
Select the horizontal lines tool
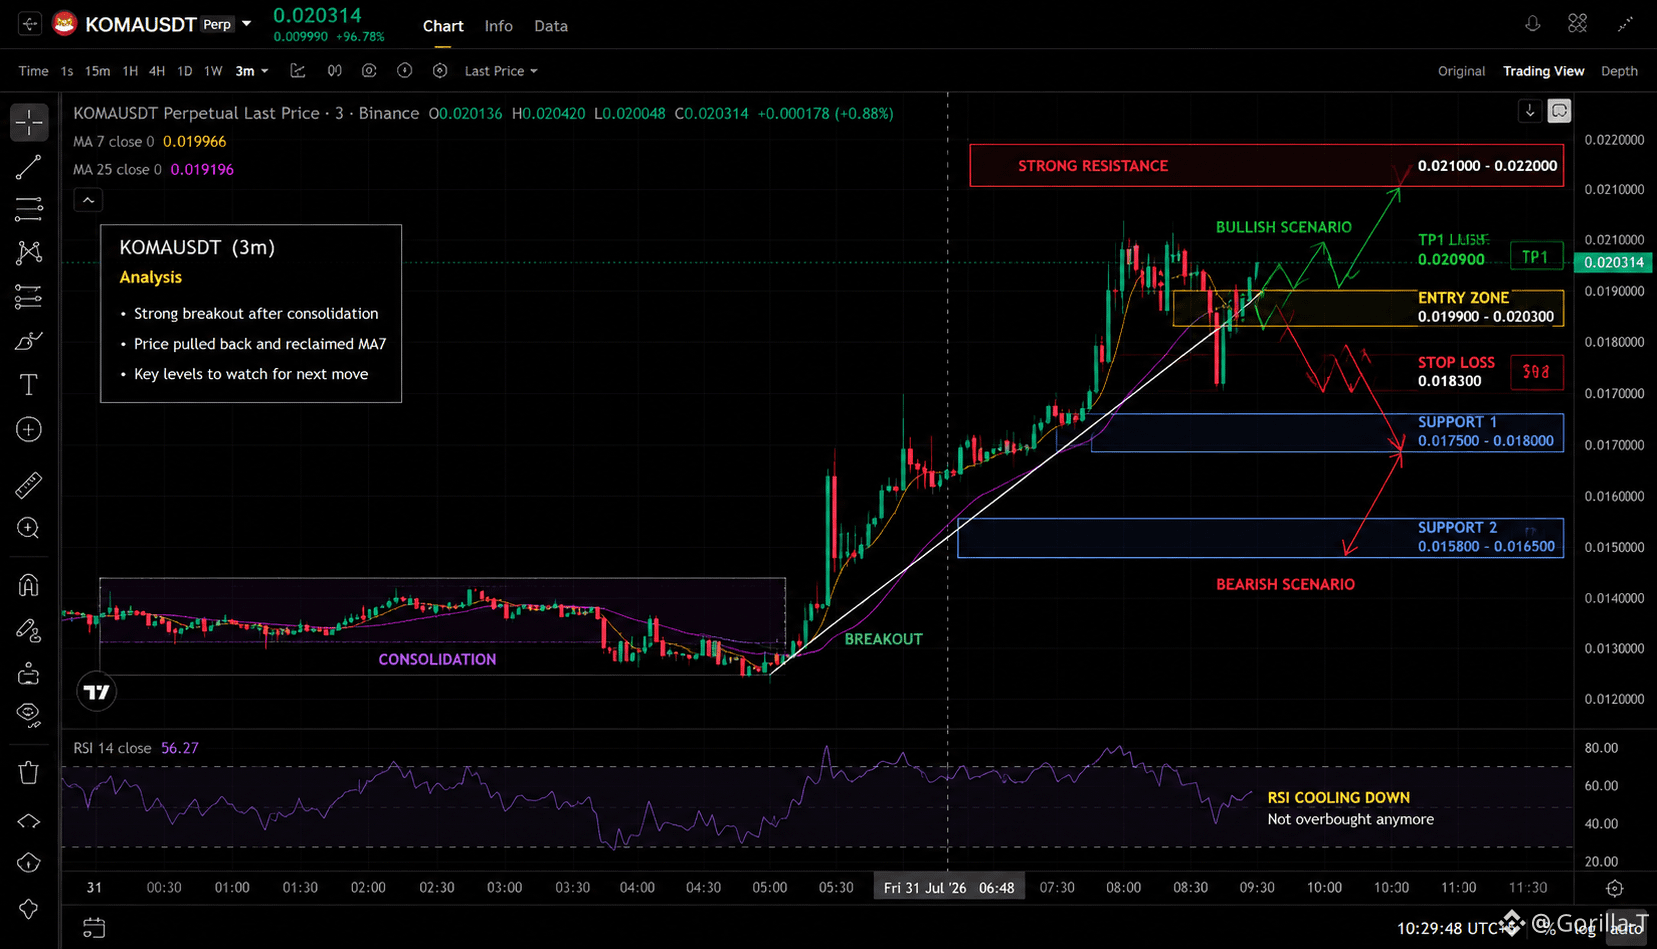[29, 209]
